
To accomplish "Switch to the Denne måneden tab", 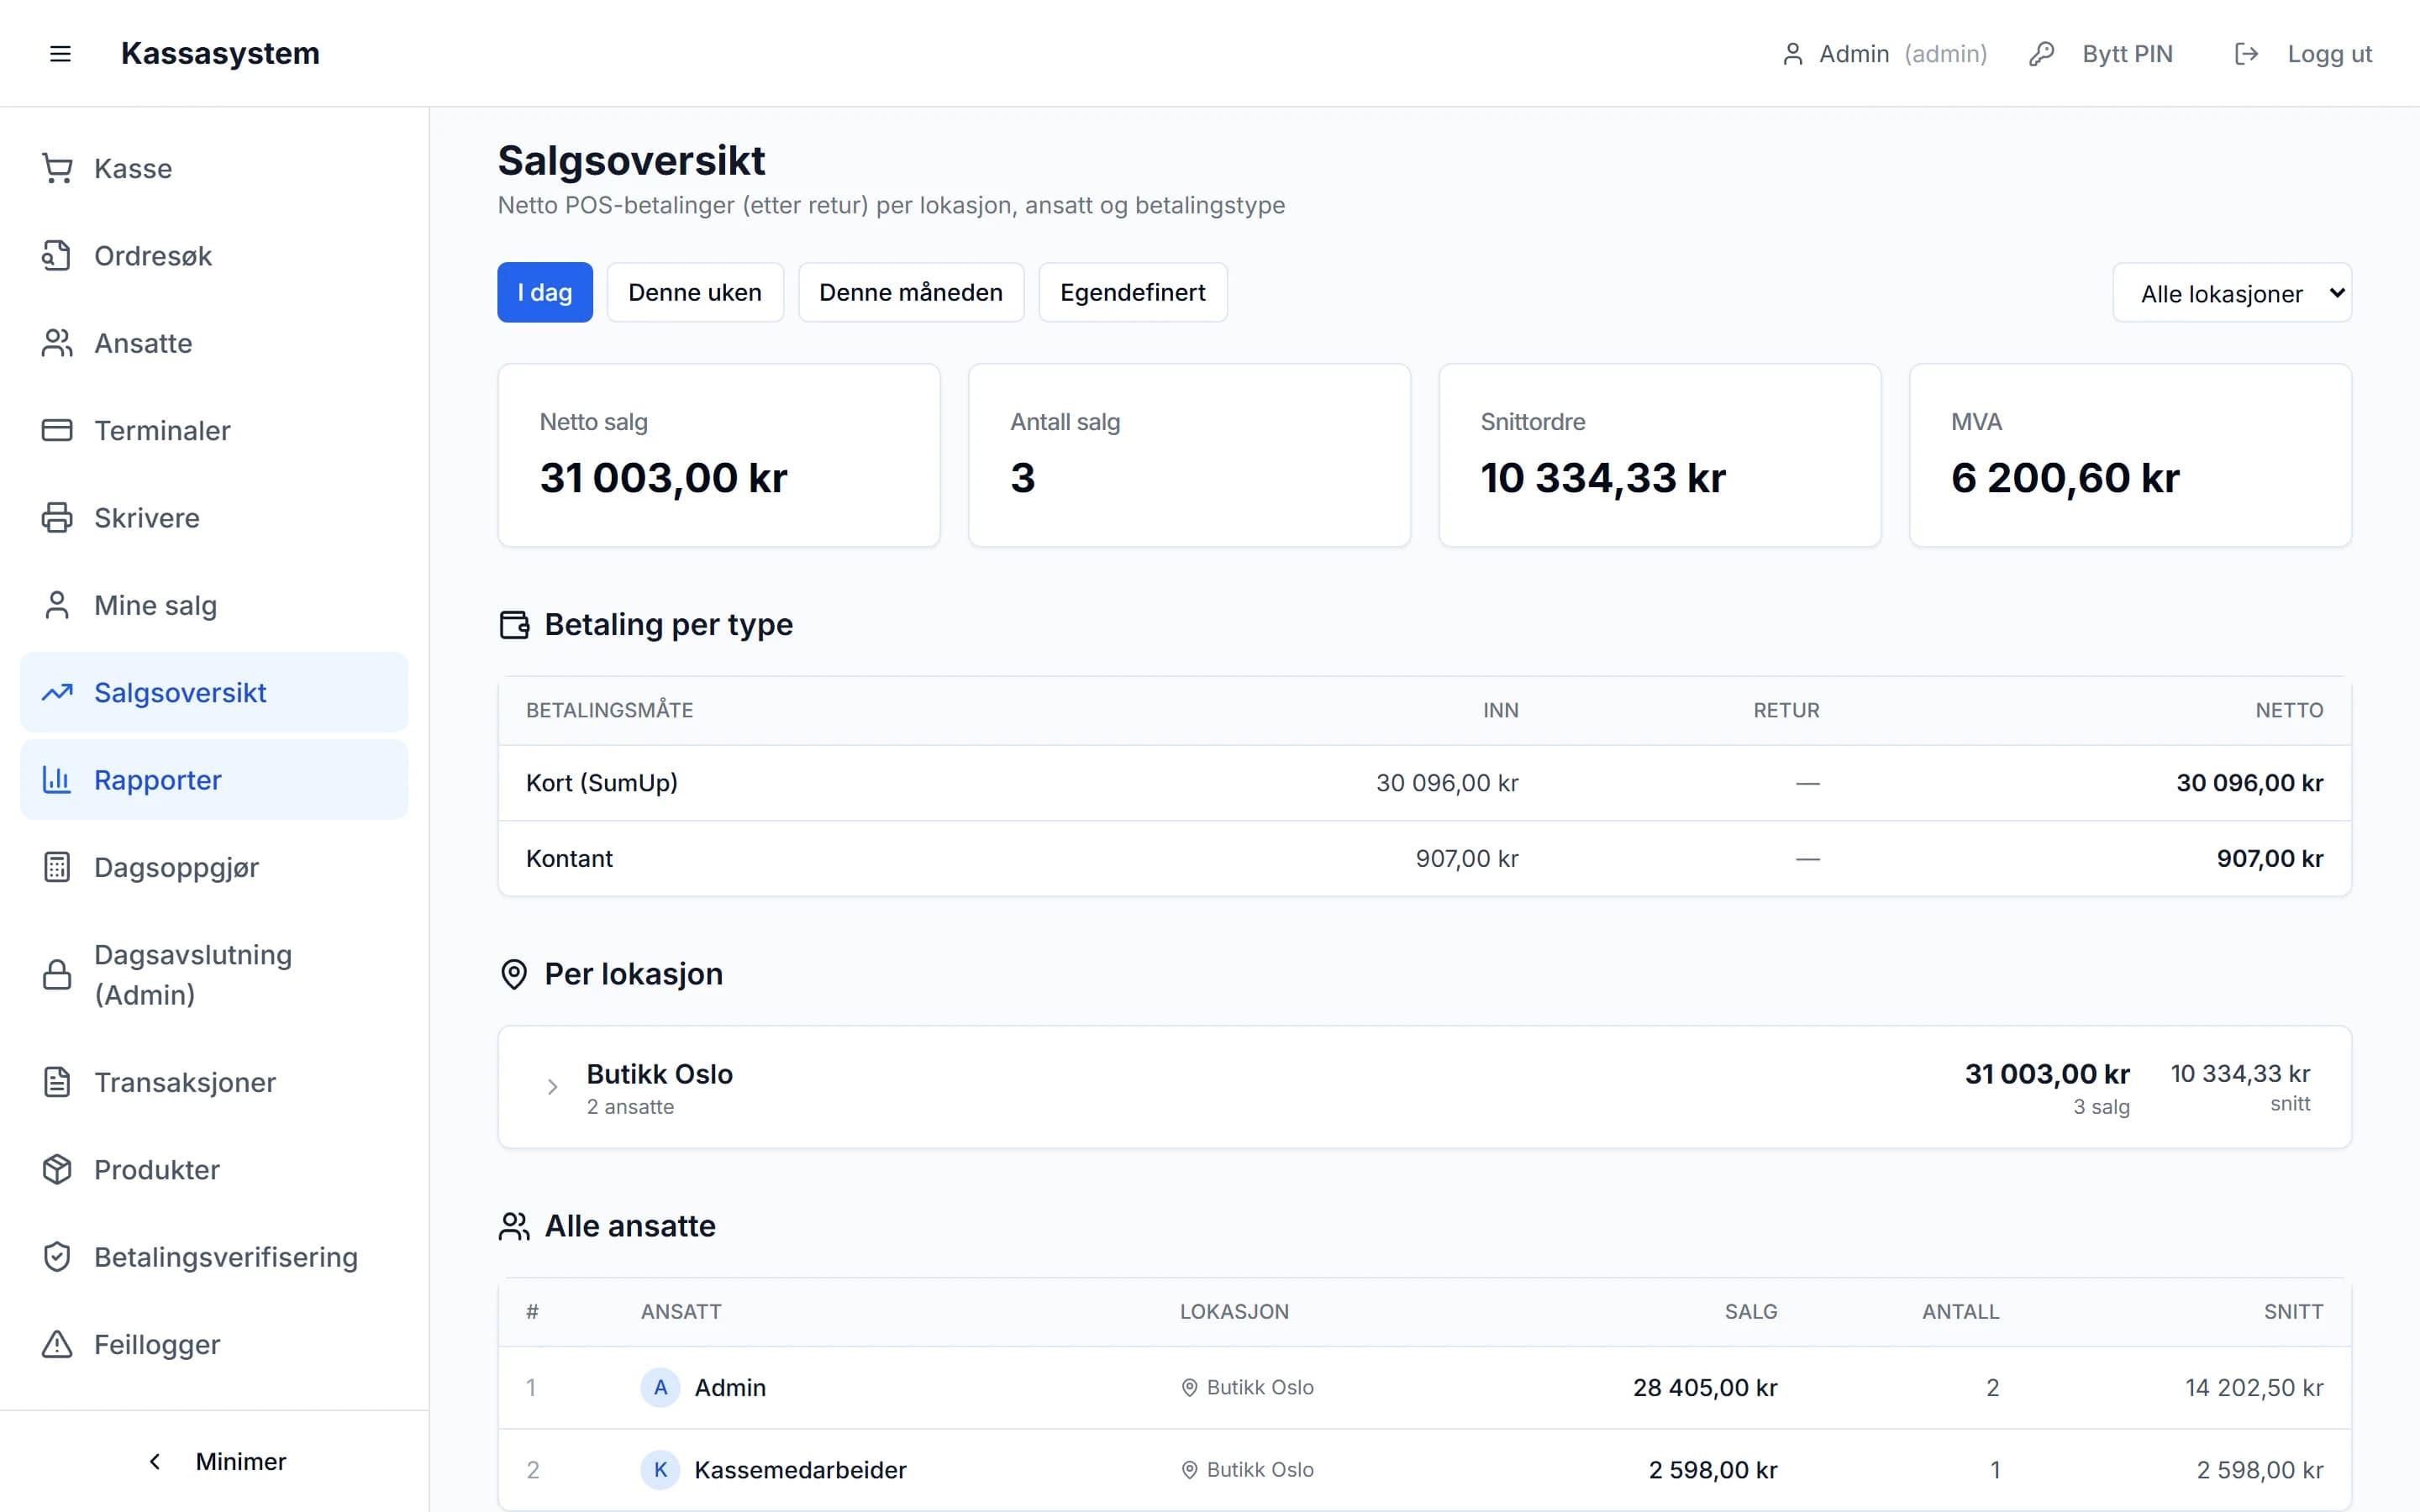I will pos(911,292).
